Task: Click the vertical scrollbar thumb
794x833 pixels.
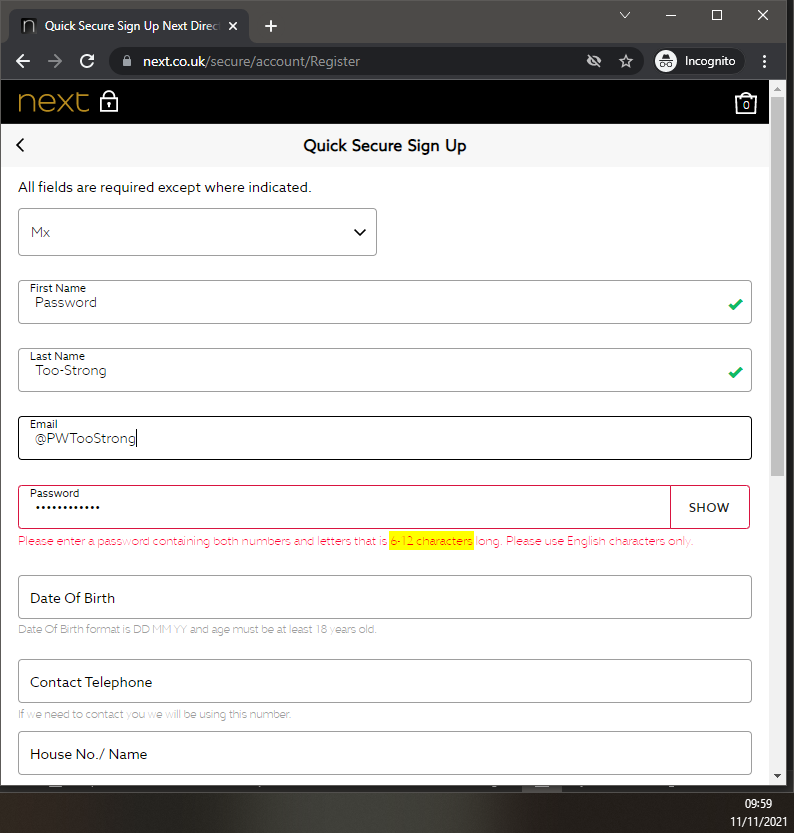Action: coord(778,286)
